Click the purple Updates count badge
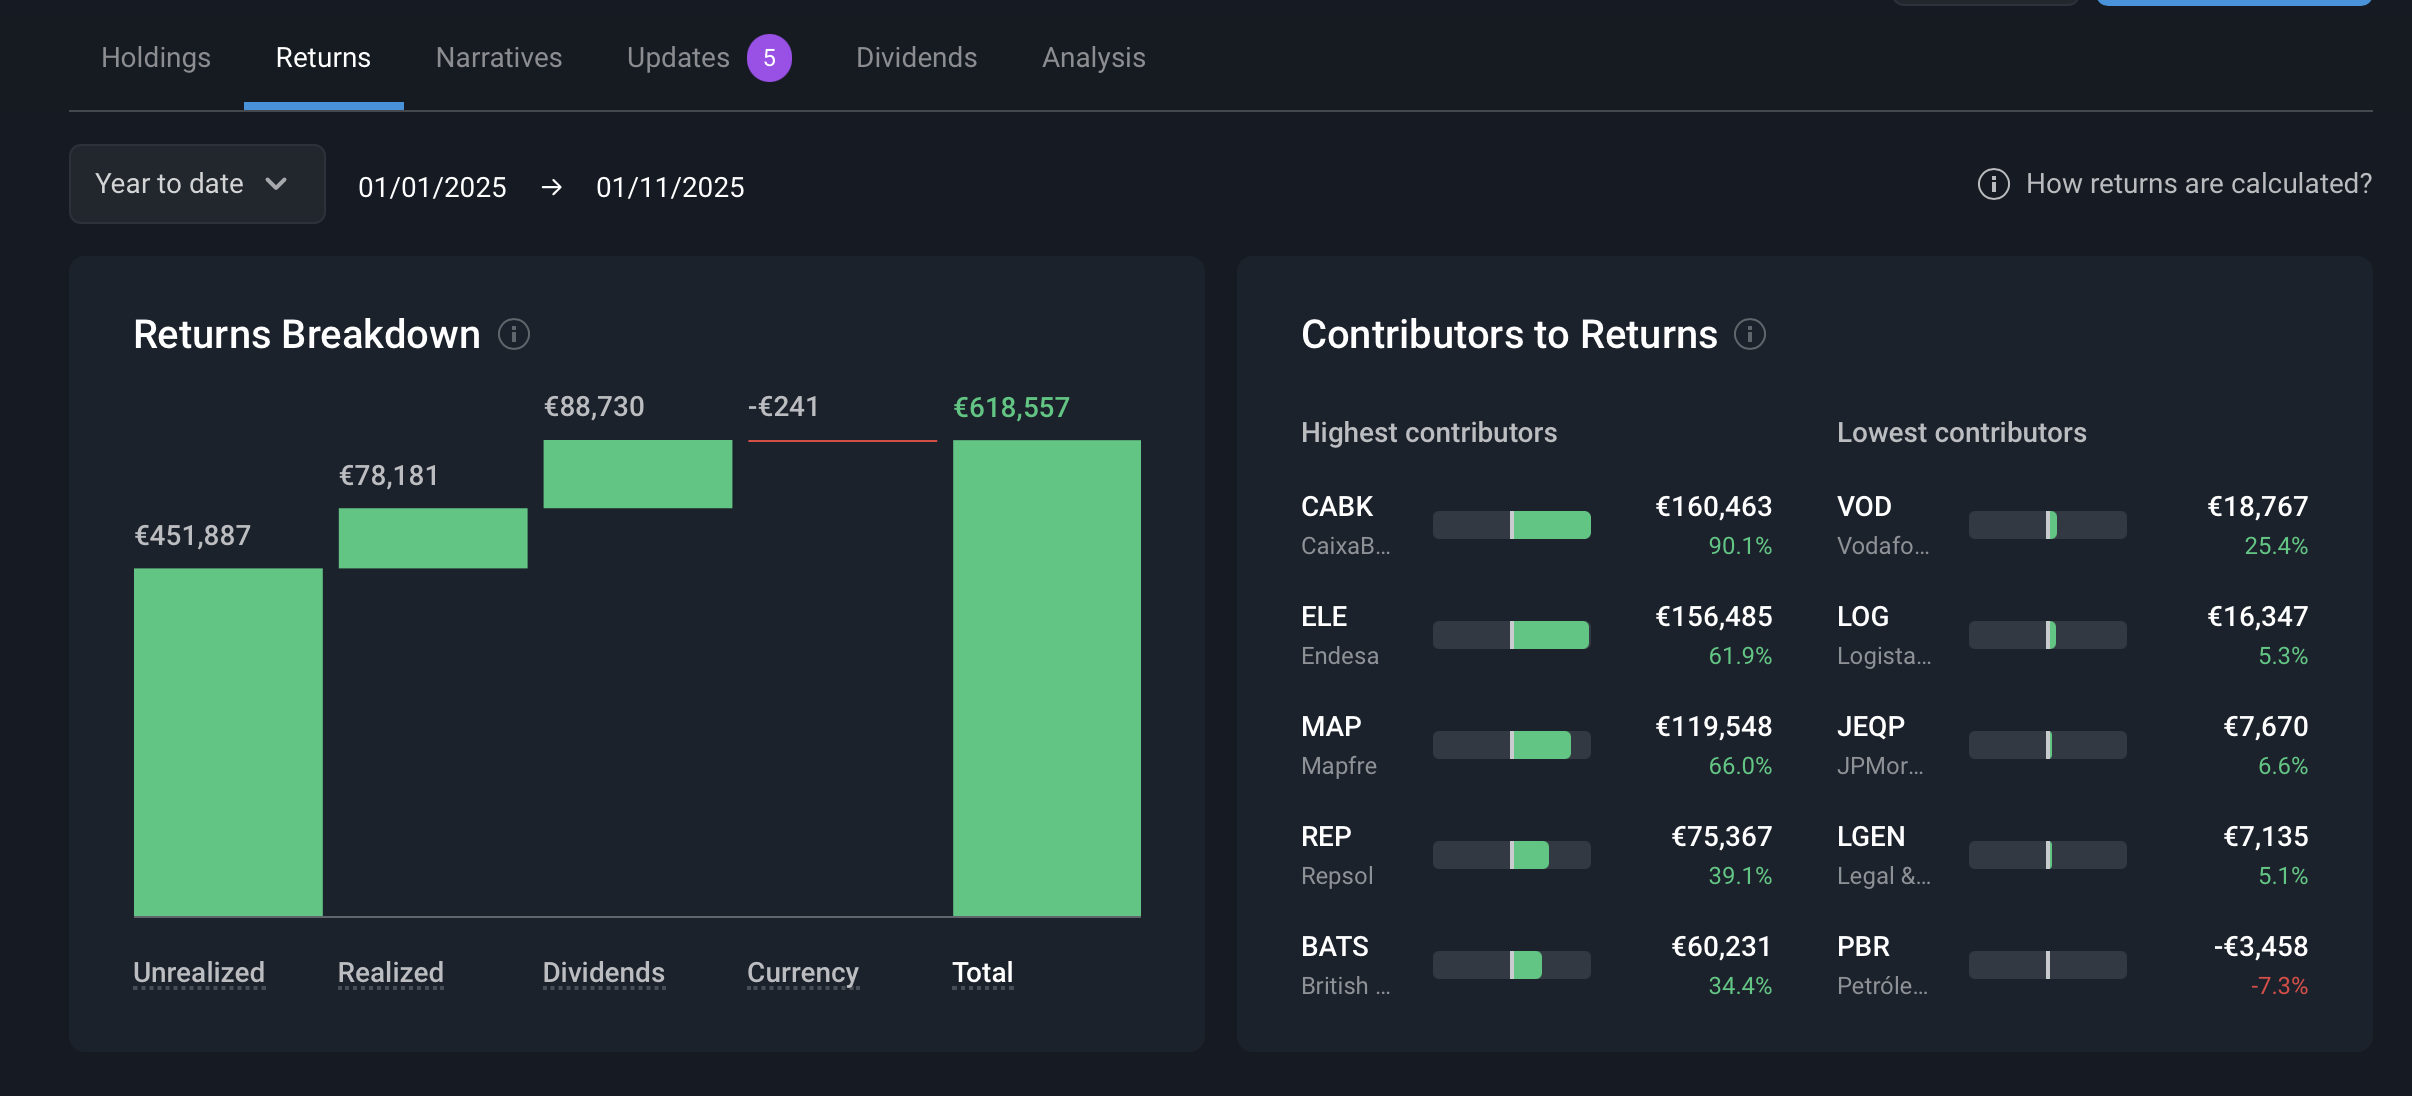 769,58
